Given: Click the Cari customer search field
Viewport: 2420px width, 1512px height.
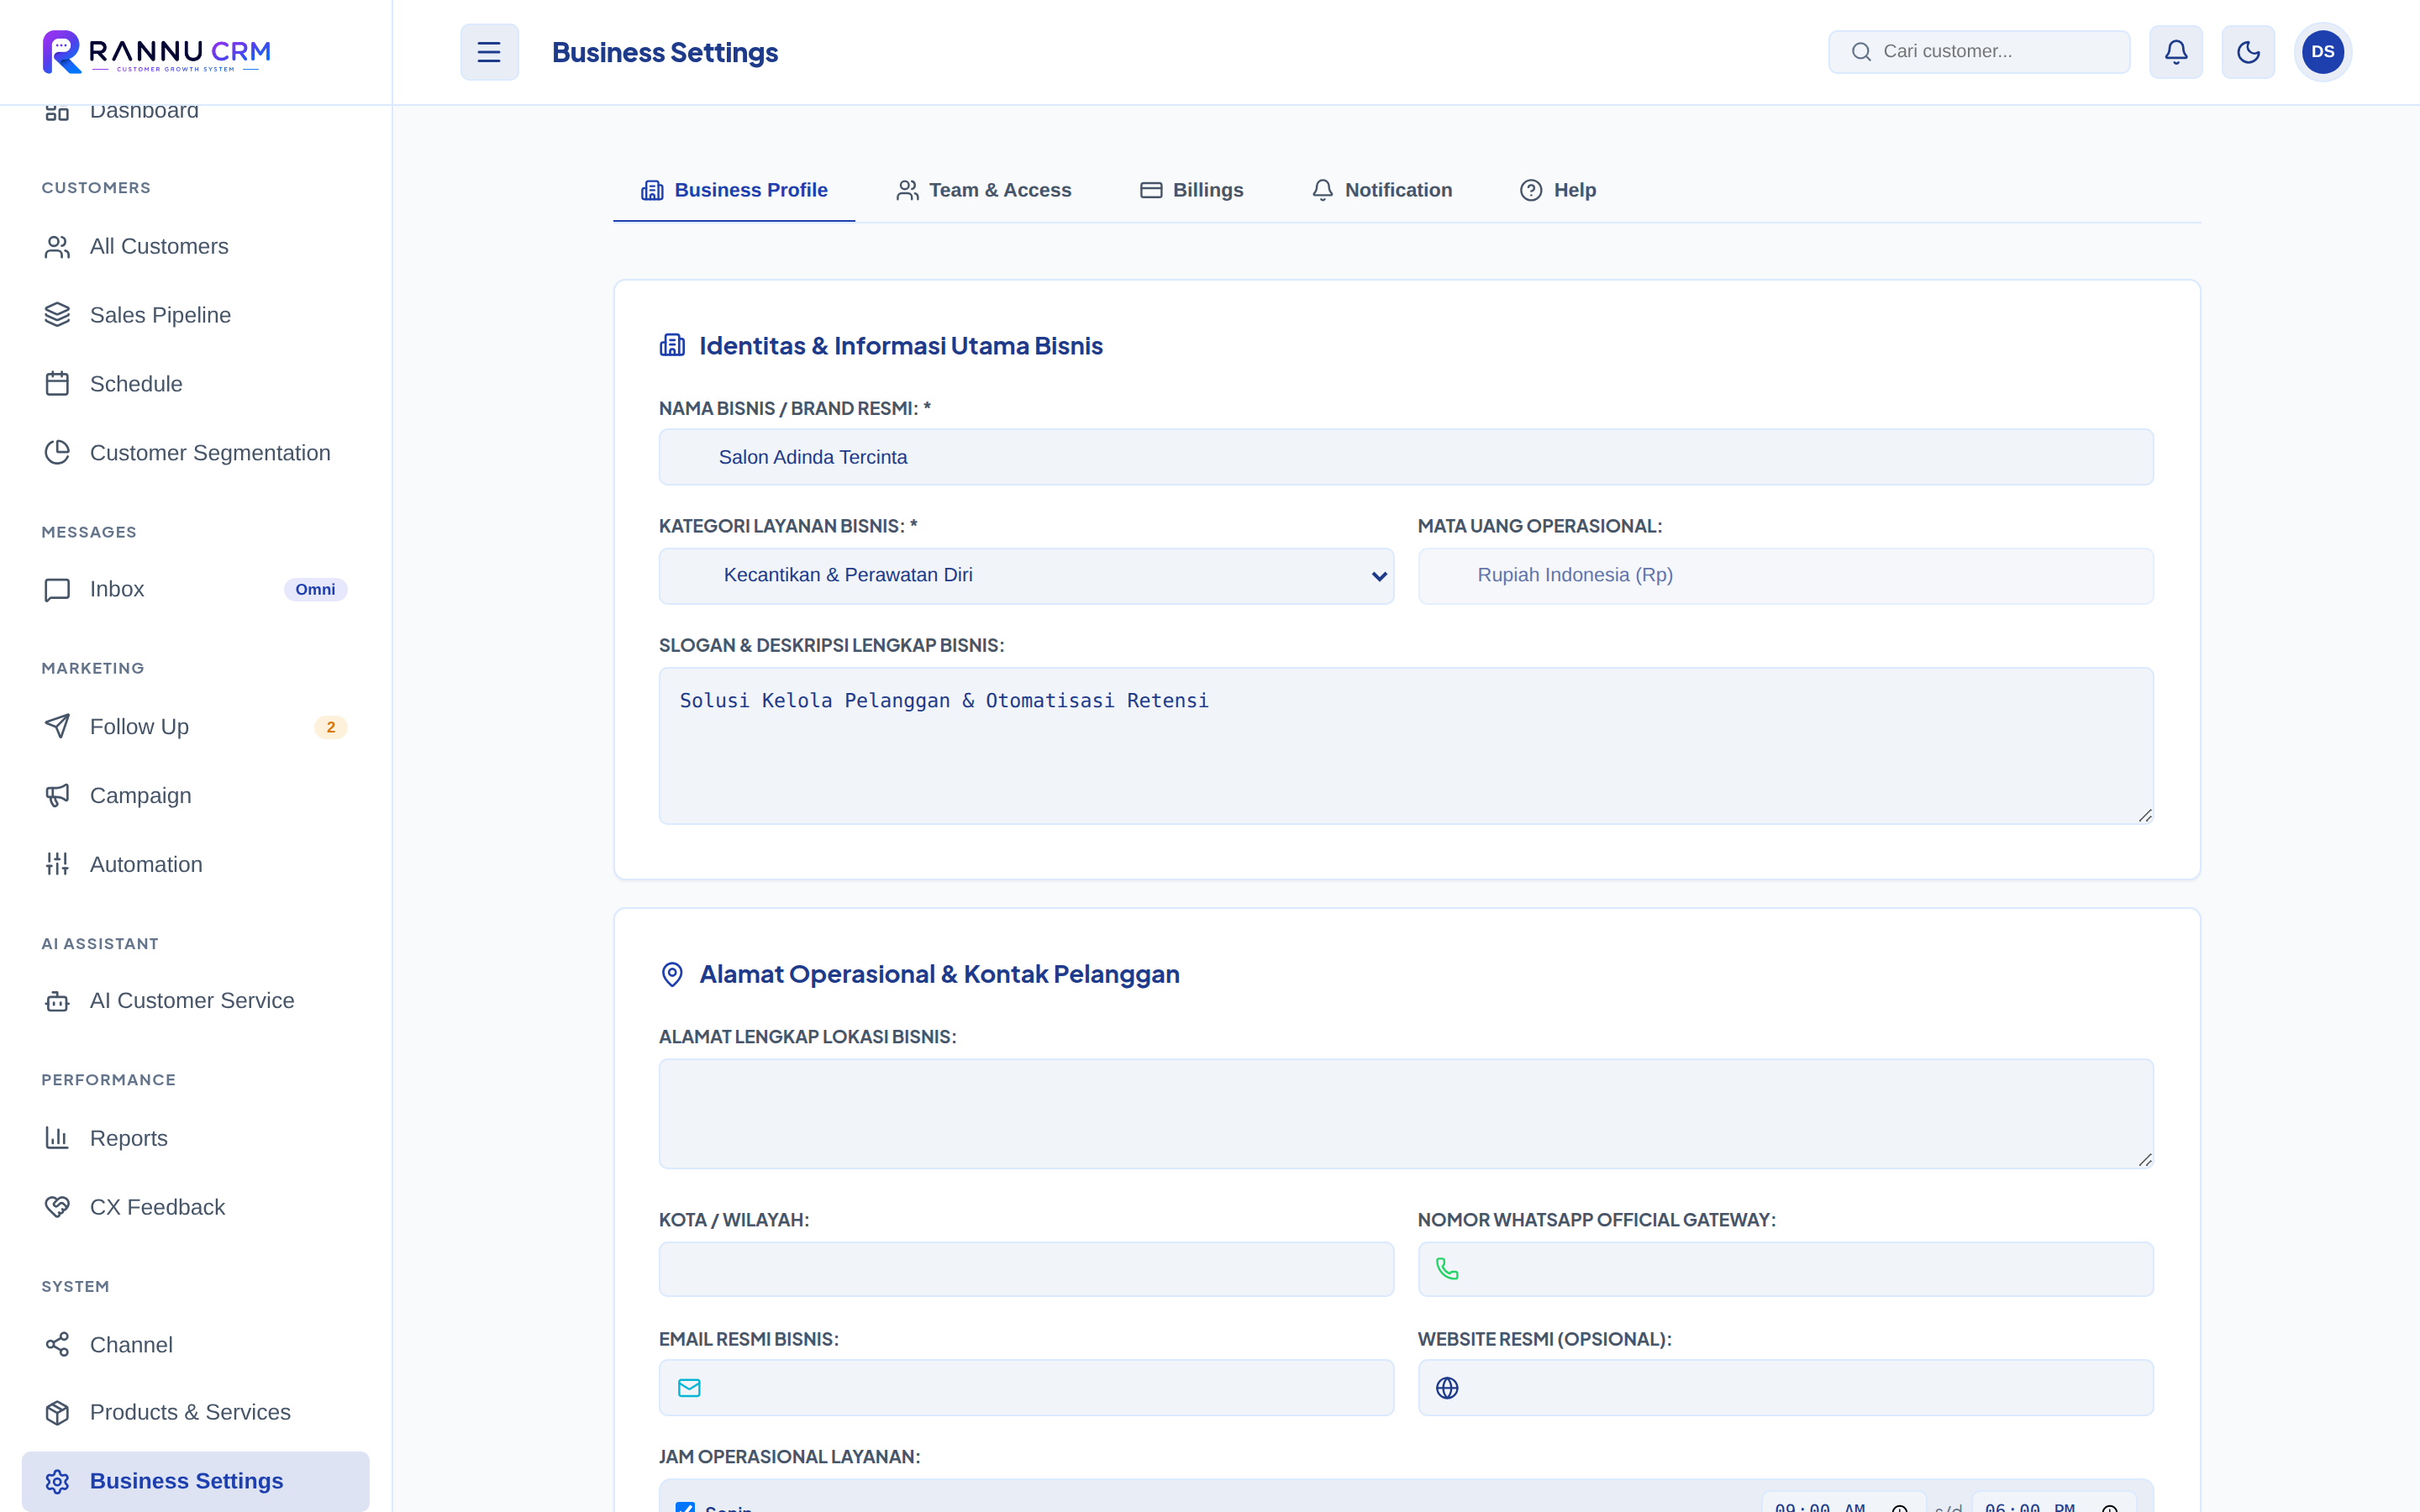Looking at the screenshot, I should (1979, 52).
